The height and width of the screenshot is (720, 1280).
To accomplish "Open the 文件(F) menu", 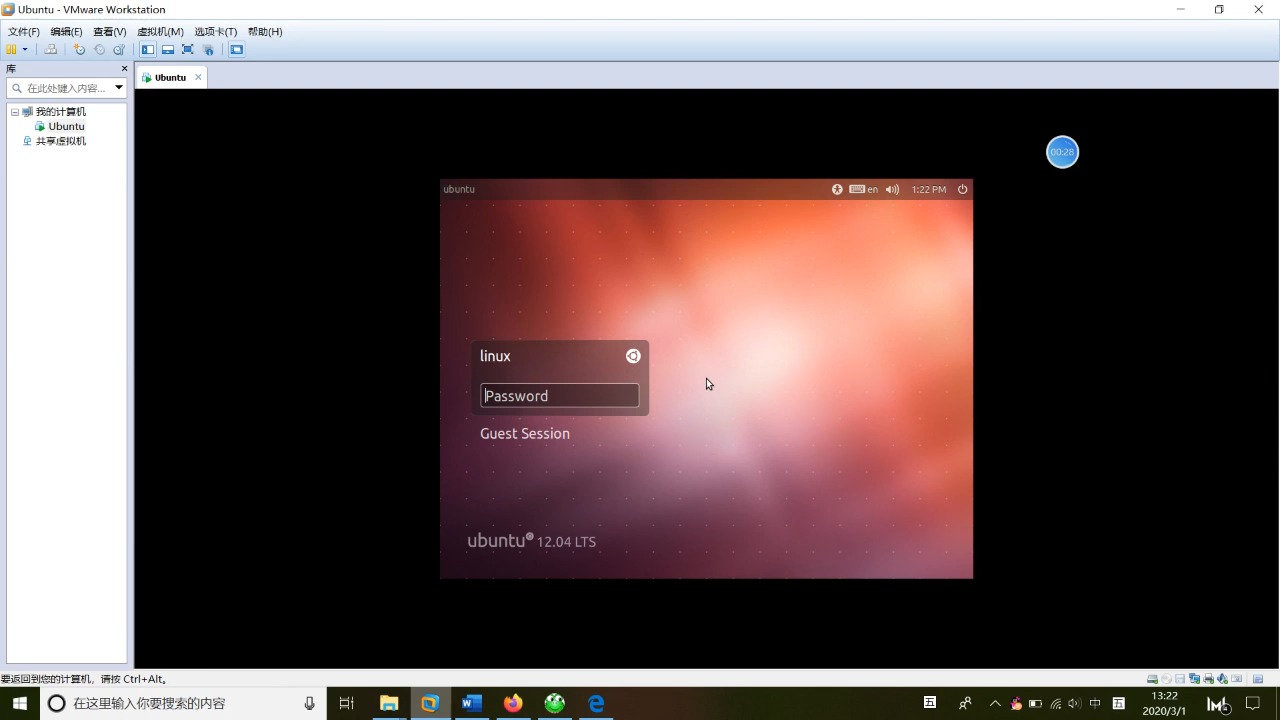I will tap(24, 31).
